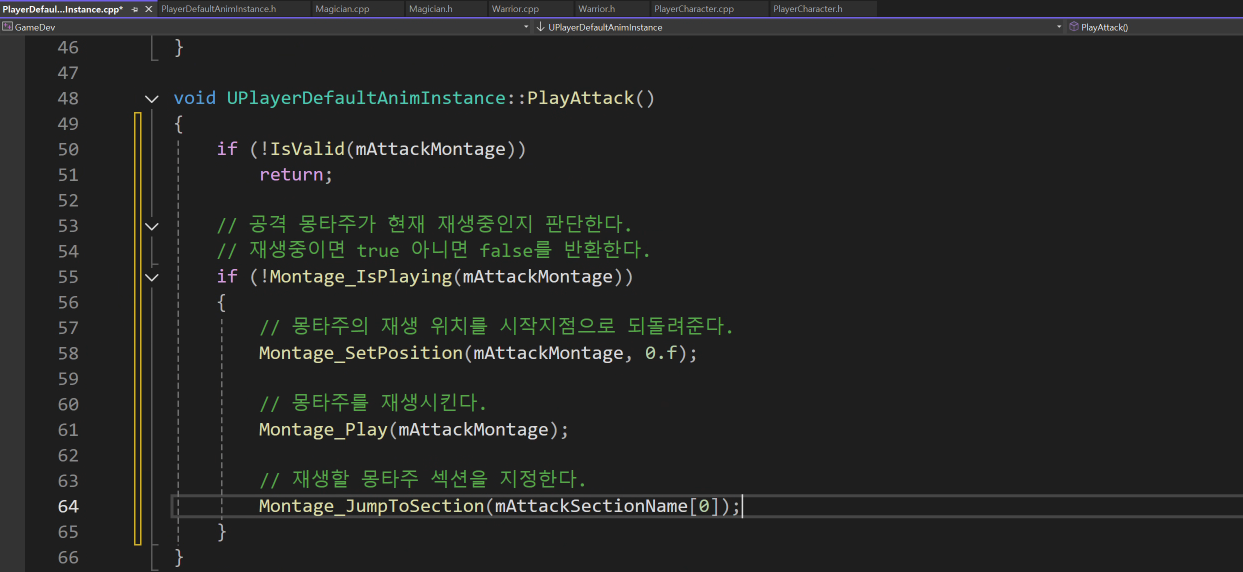The width and height of the screenshot is (1243, 572).
Task: Click line number 64 in the margin
Action: click(68, 506)
